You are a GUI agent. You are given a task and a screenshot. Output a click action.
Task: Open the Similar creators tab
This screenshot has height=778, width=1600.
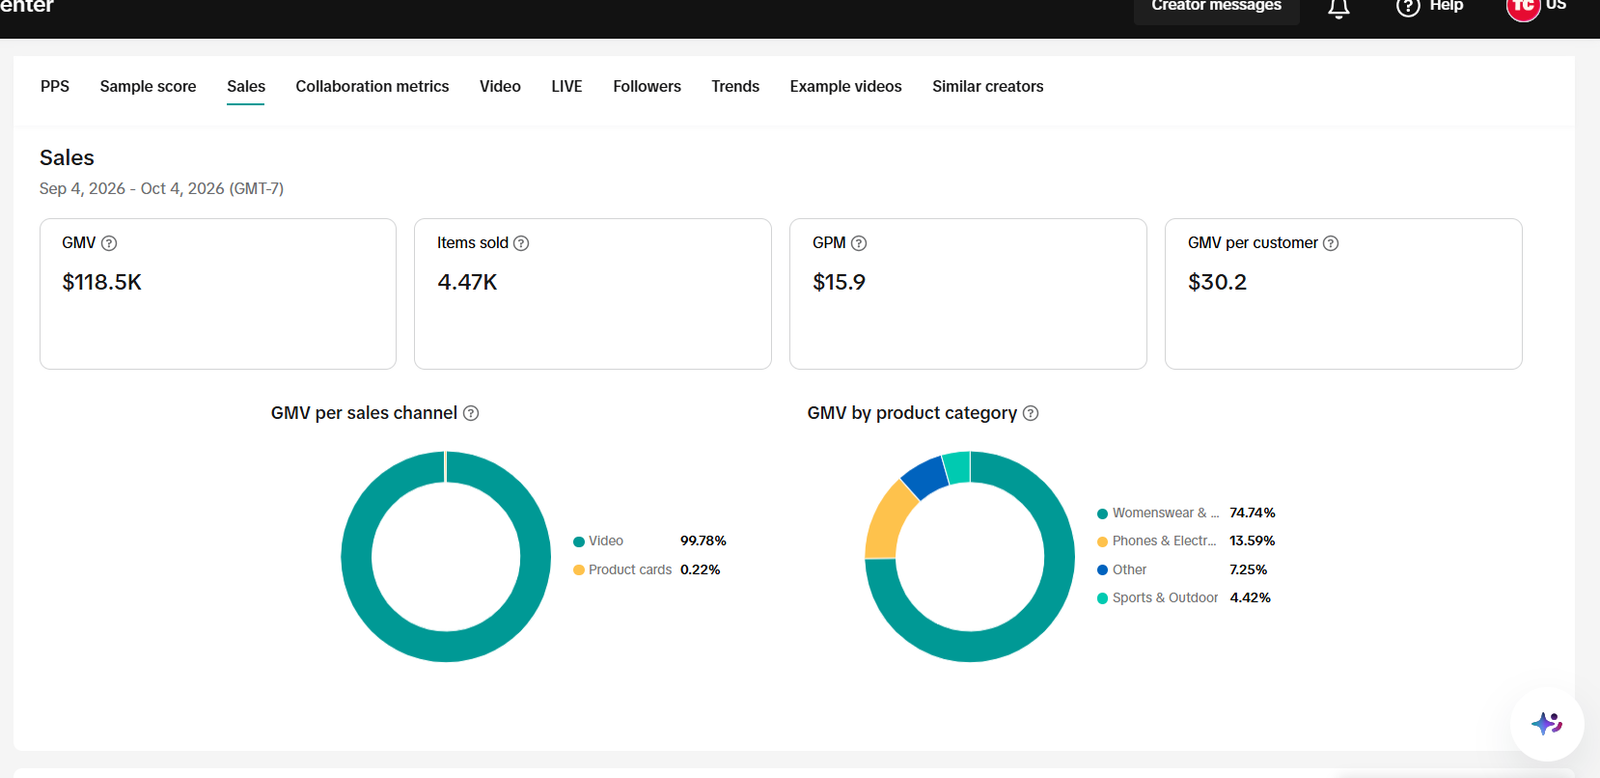click(x=988, y=87)
